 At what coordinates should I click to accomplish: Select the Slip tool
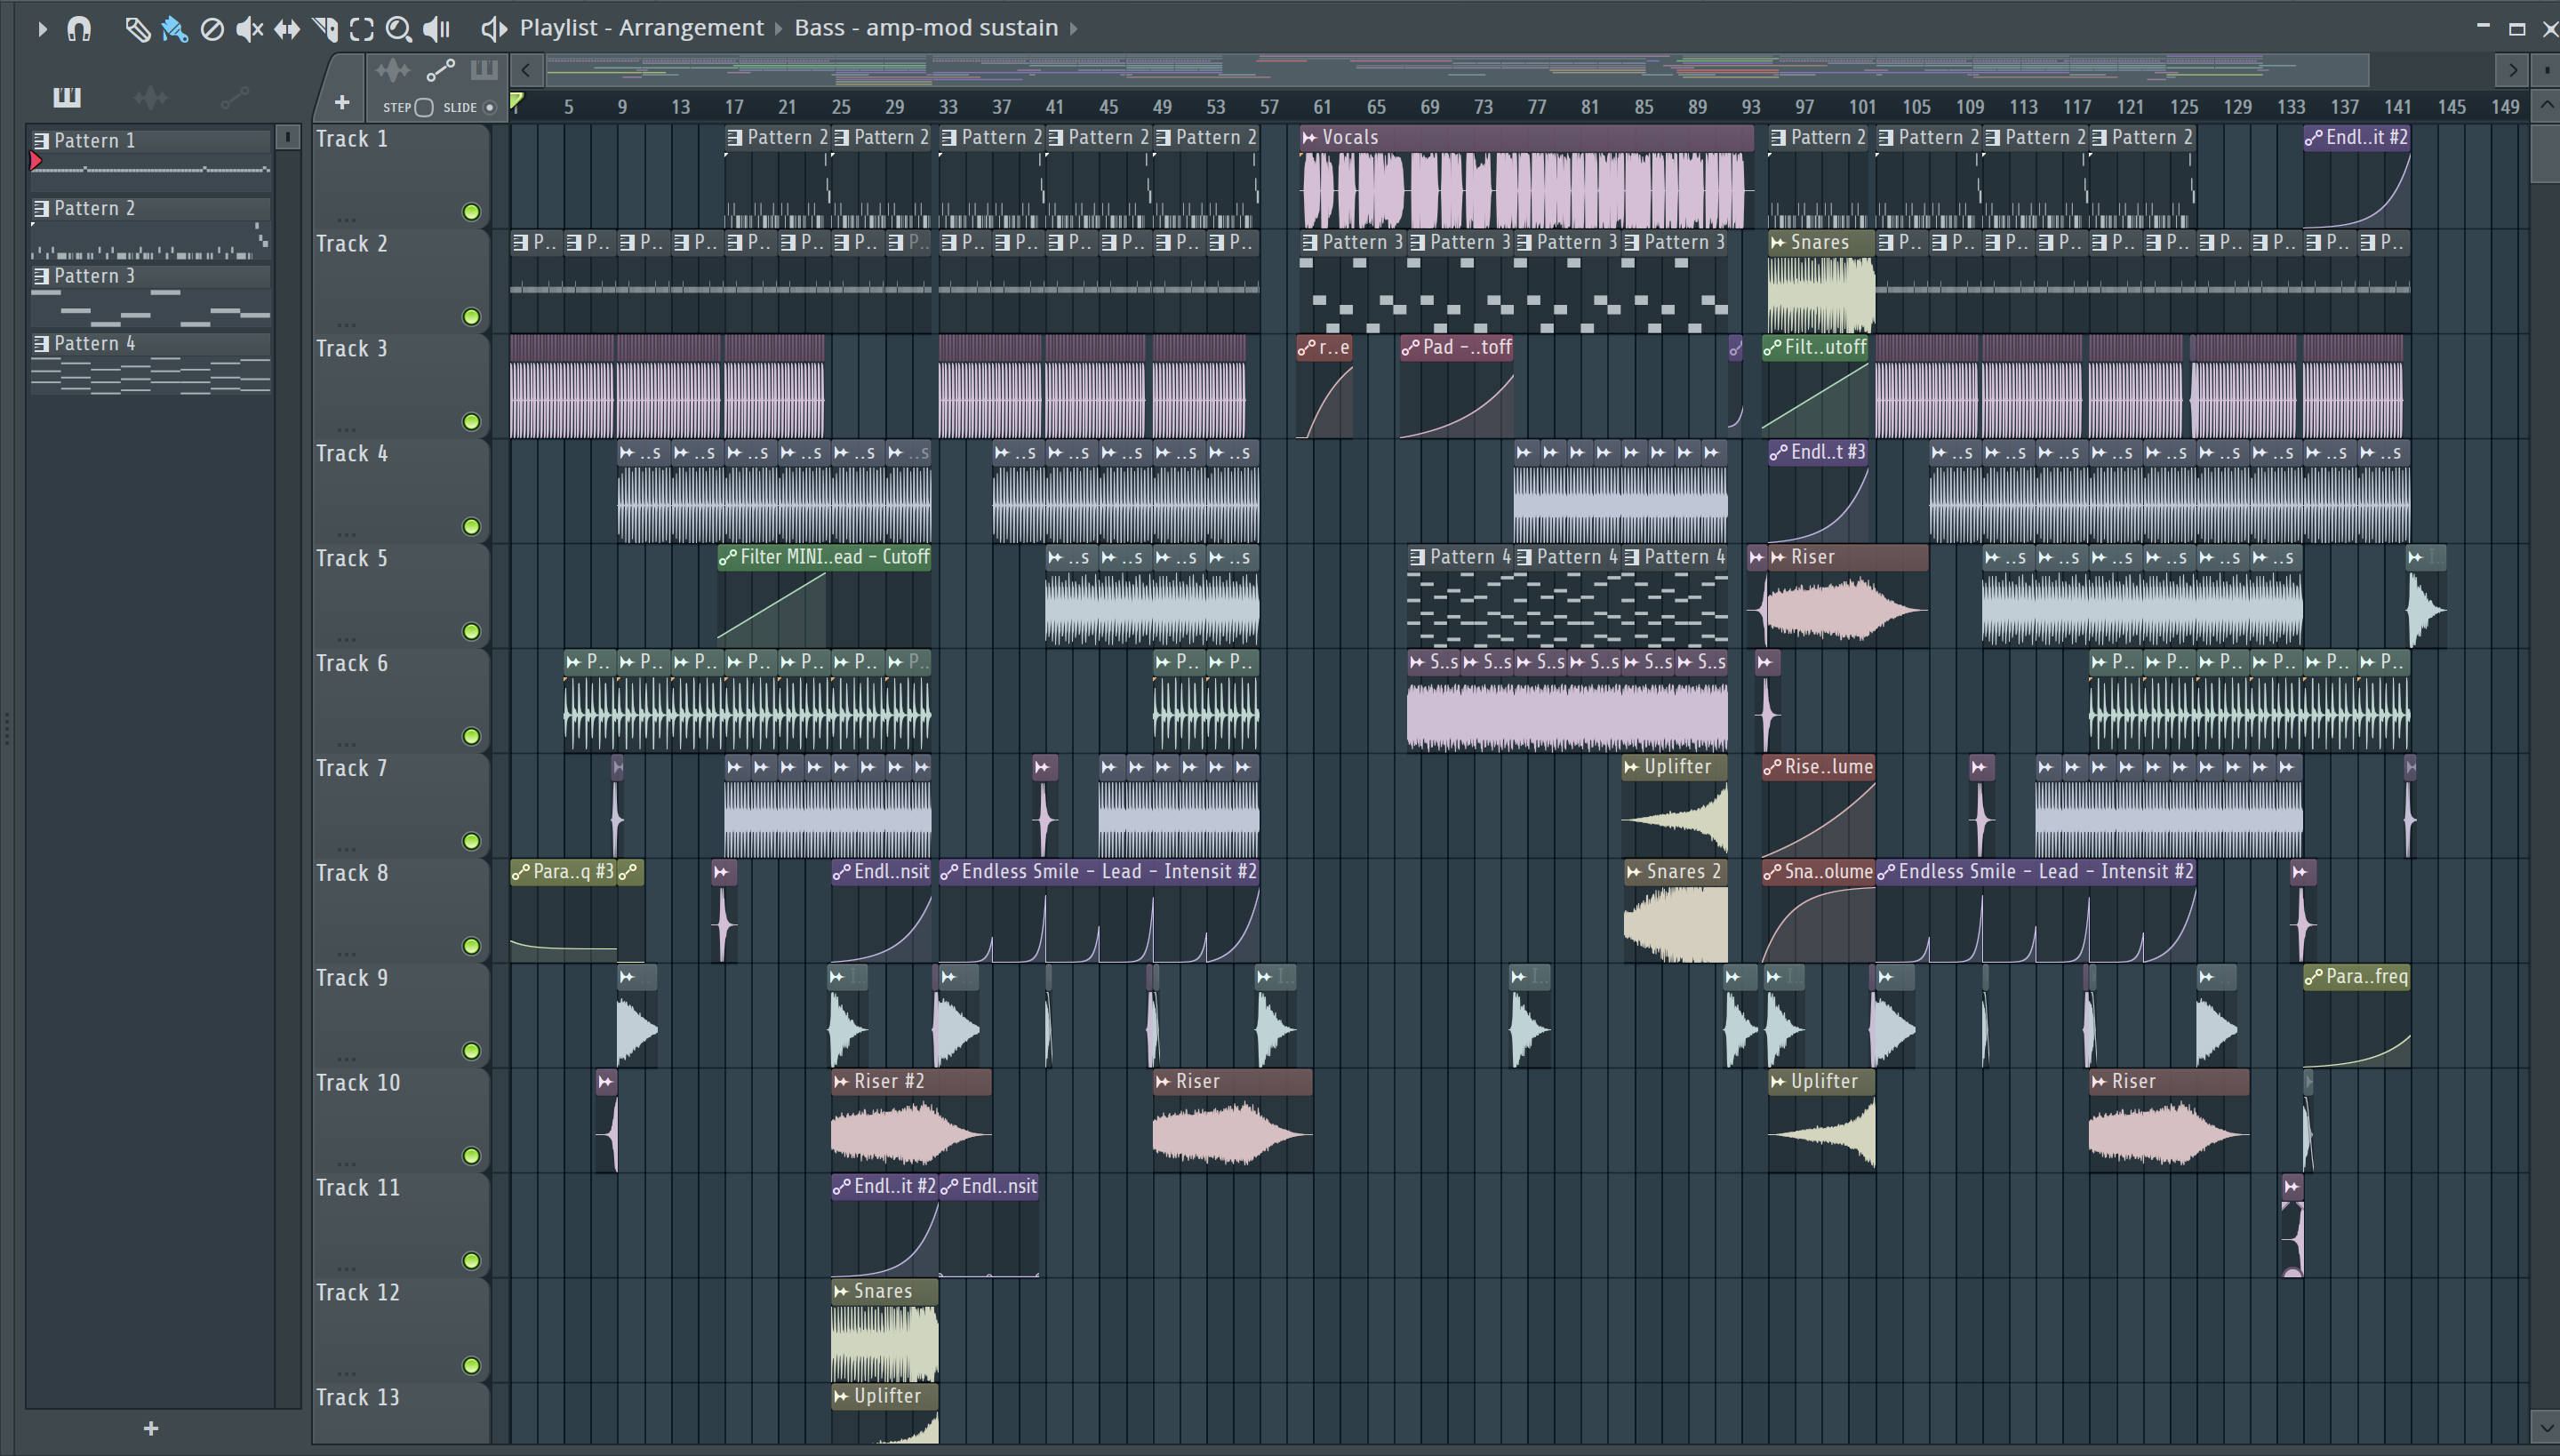click(x=287, y=29)
